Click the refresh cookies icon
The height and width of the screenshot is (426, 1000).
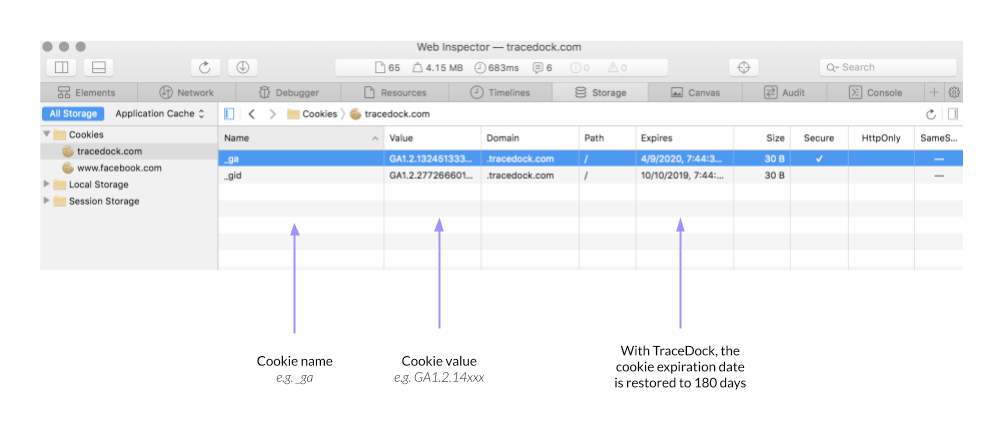pyautogui.click(x=931, y=114)
